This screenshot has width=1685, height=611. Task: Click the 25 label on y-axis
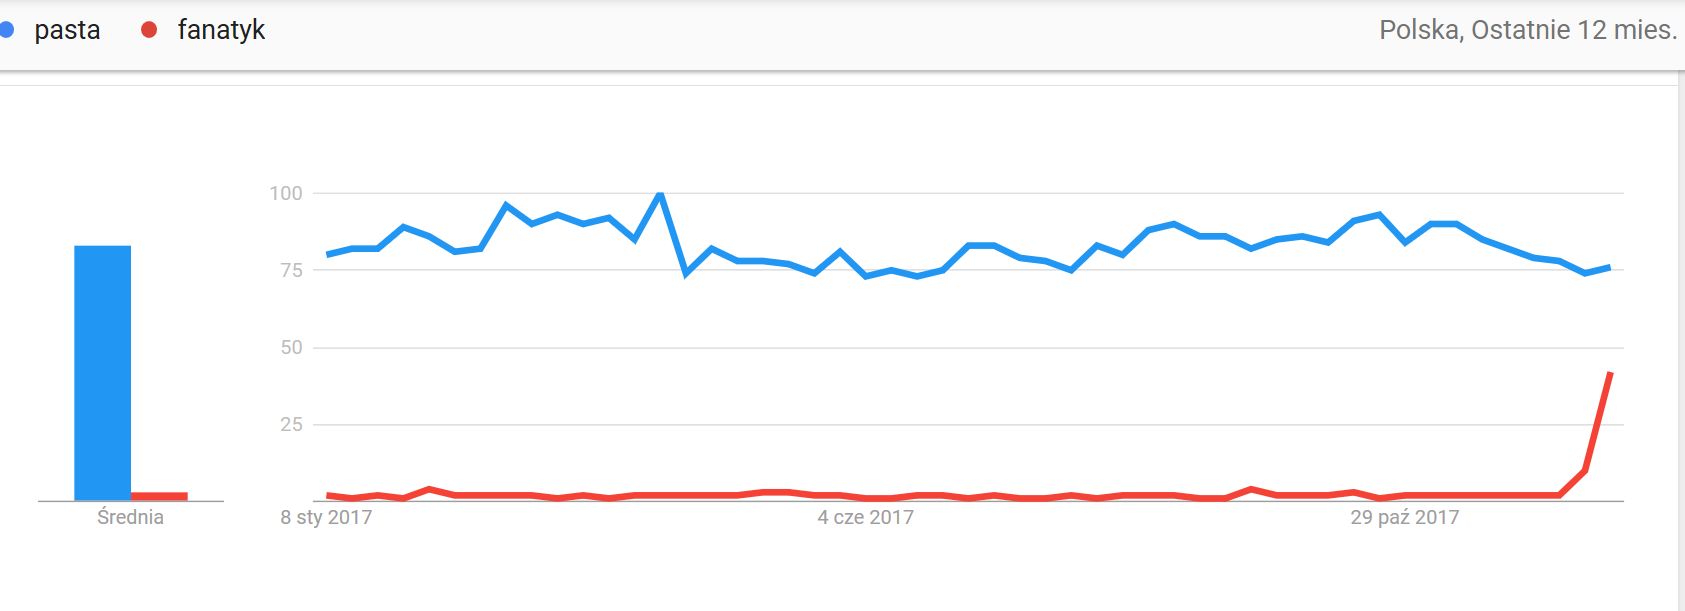pos(291,424)
